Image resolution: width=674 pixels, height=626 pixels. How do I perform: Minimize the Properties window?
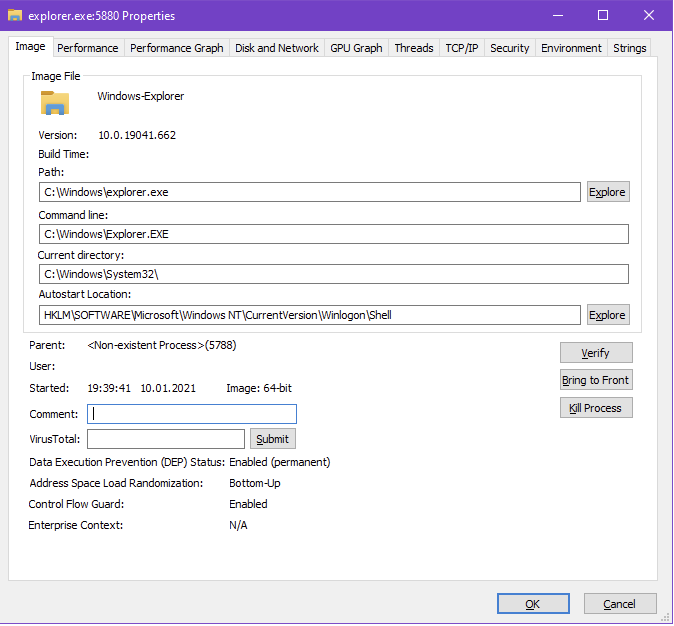558,15
